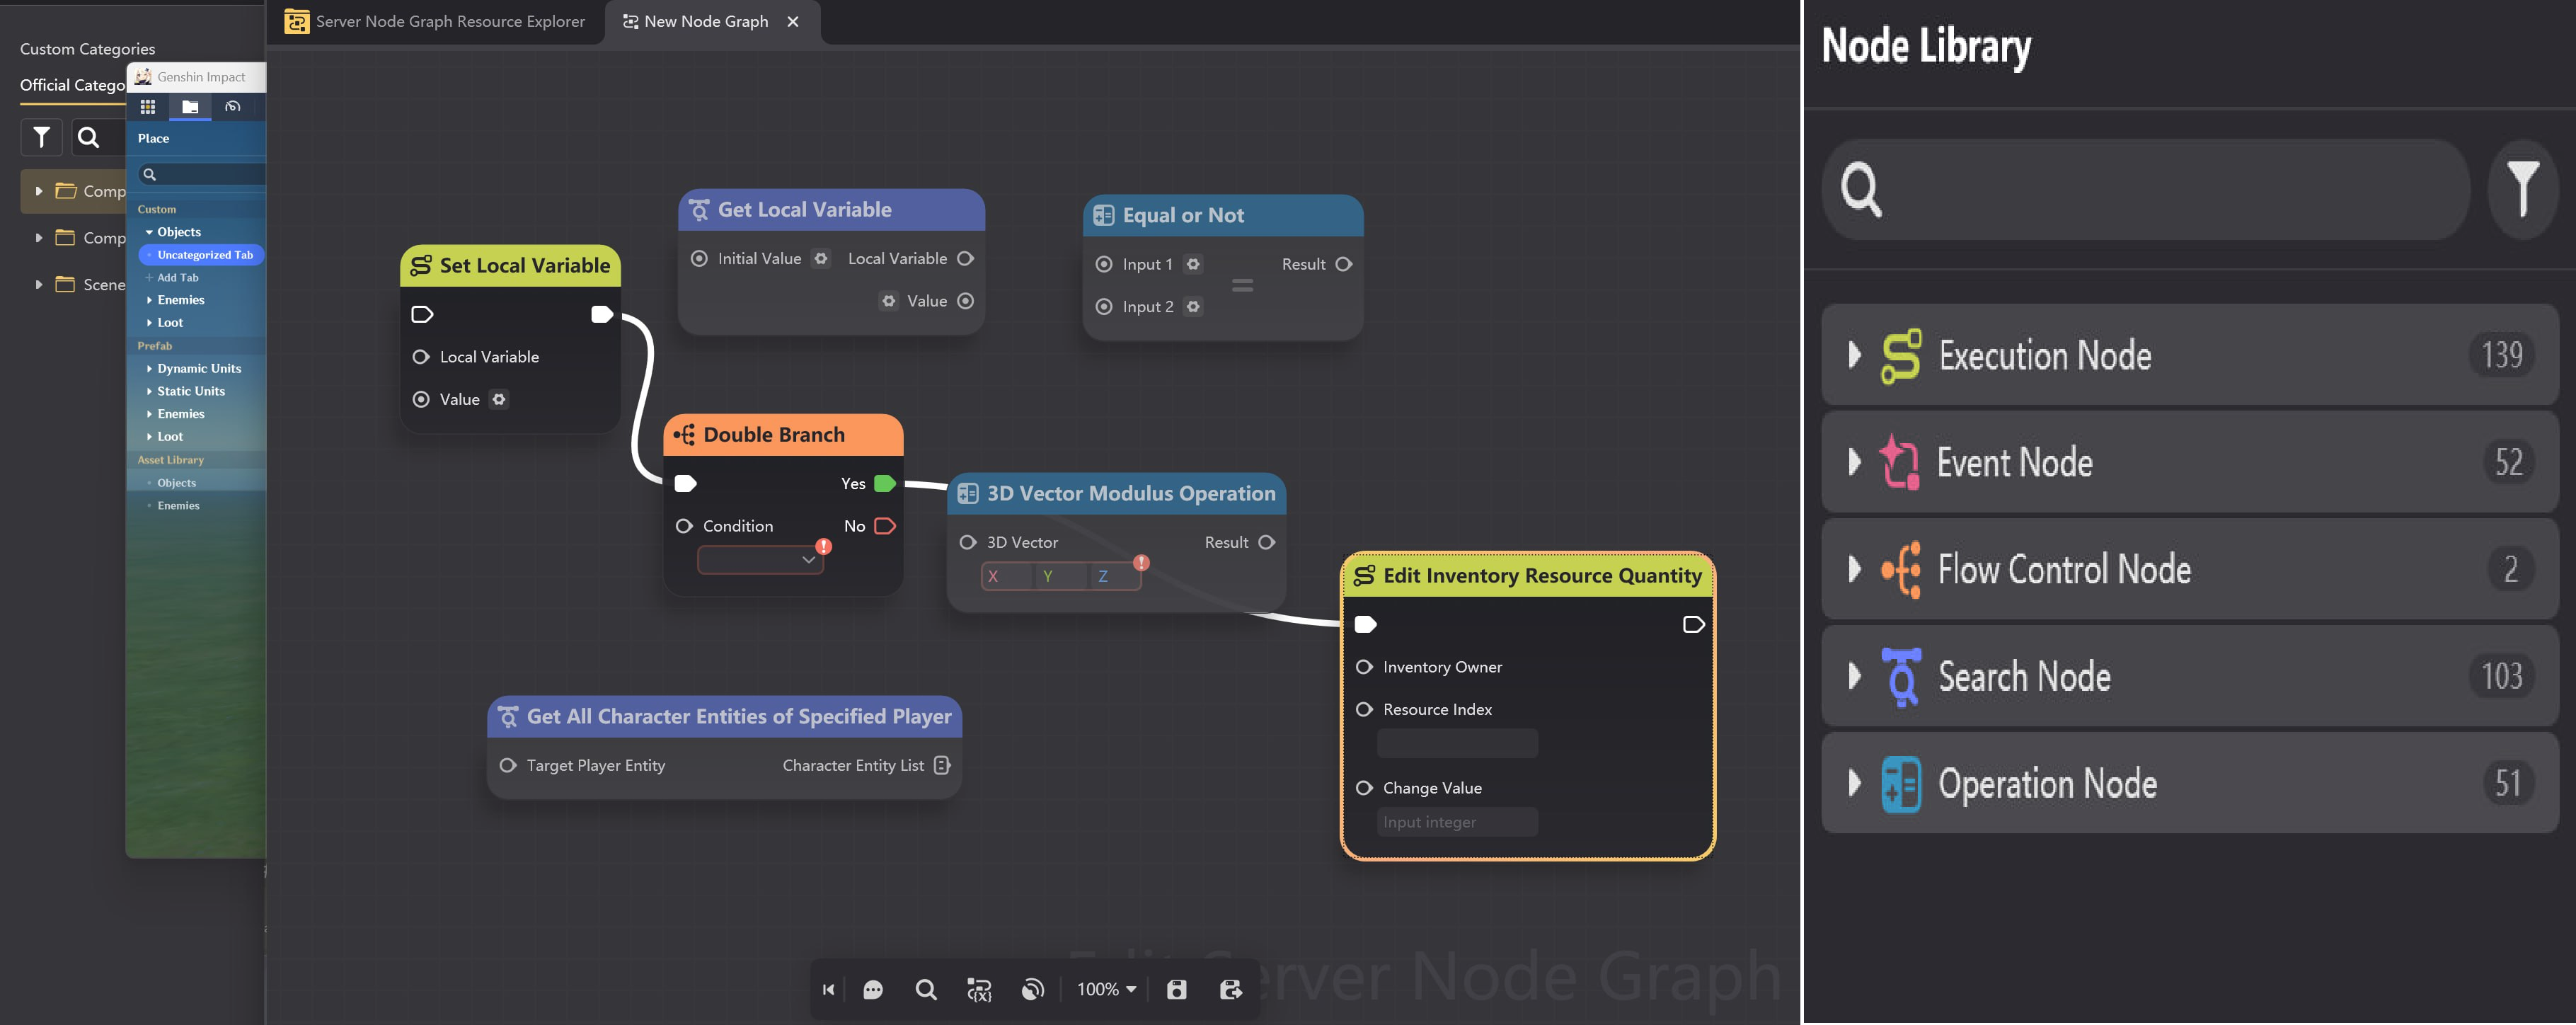Close the New Node Graph tab
Viewport: 2576px width, 1025px height.
(x=793, y=22)
